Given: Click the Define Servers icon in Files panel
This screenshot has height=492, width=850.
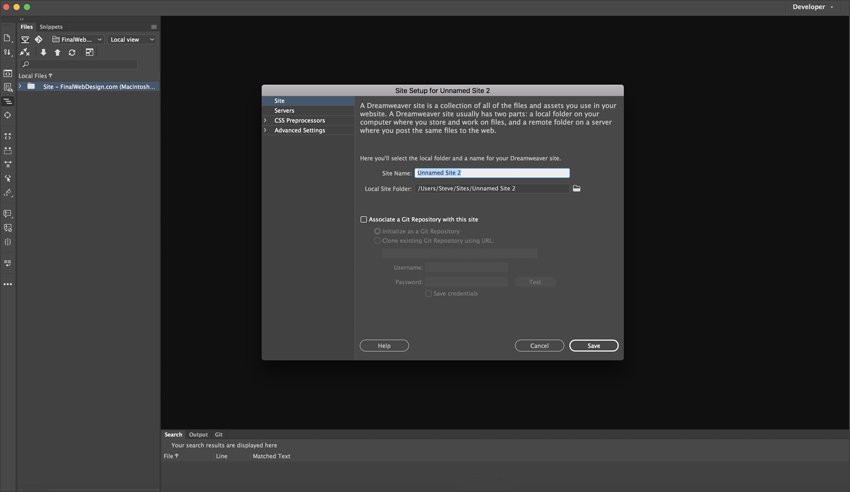Looking at the screenshot, I should point(25,40).
